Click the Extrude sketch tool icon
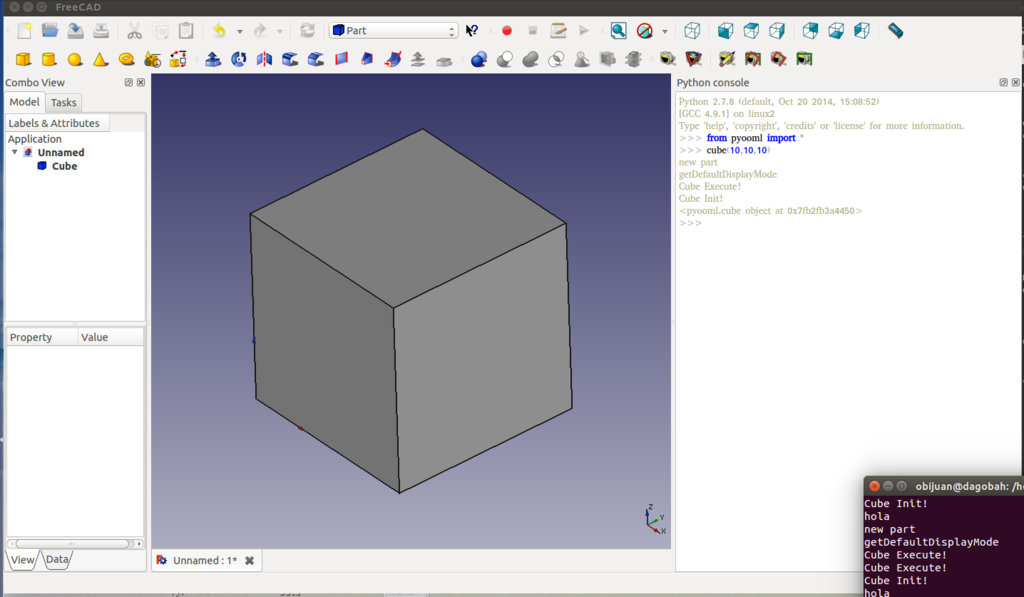This screenshot has width=1024, height=597. point(213,60)
